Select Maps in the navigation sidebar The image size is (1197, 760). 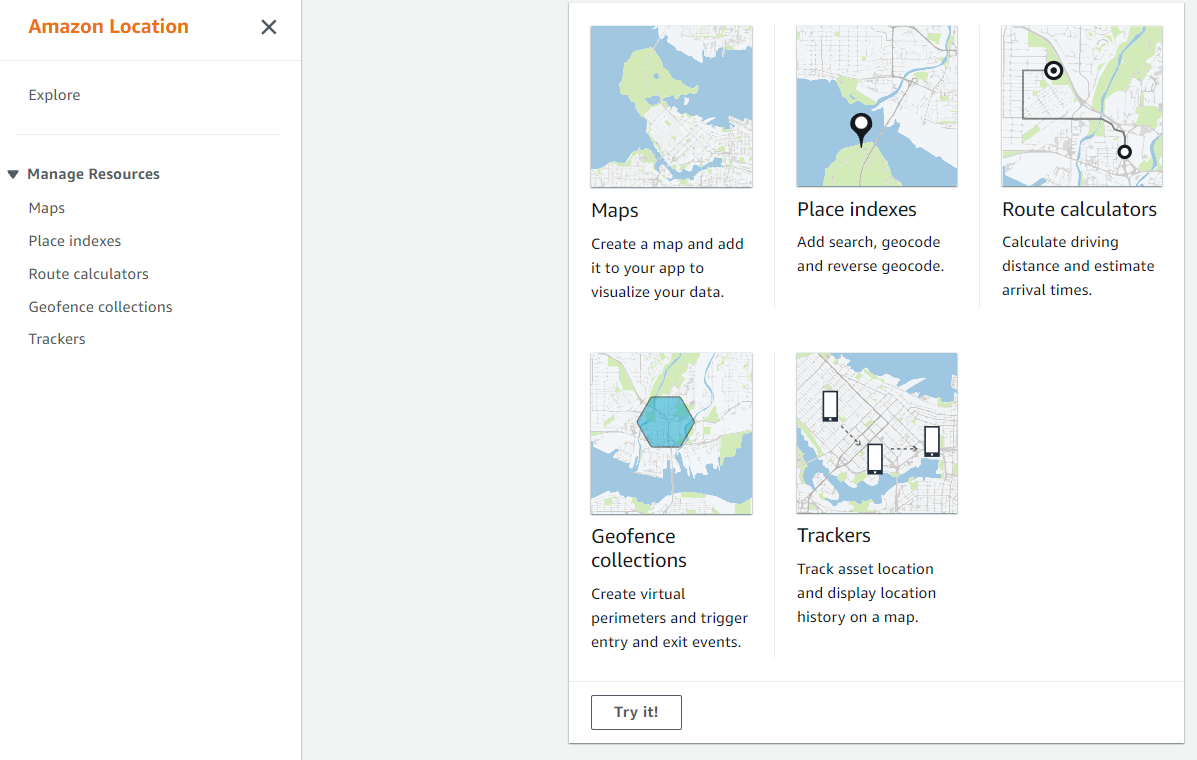46,208
